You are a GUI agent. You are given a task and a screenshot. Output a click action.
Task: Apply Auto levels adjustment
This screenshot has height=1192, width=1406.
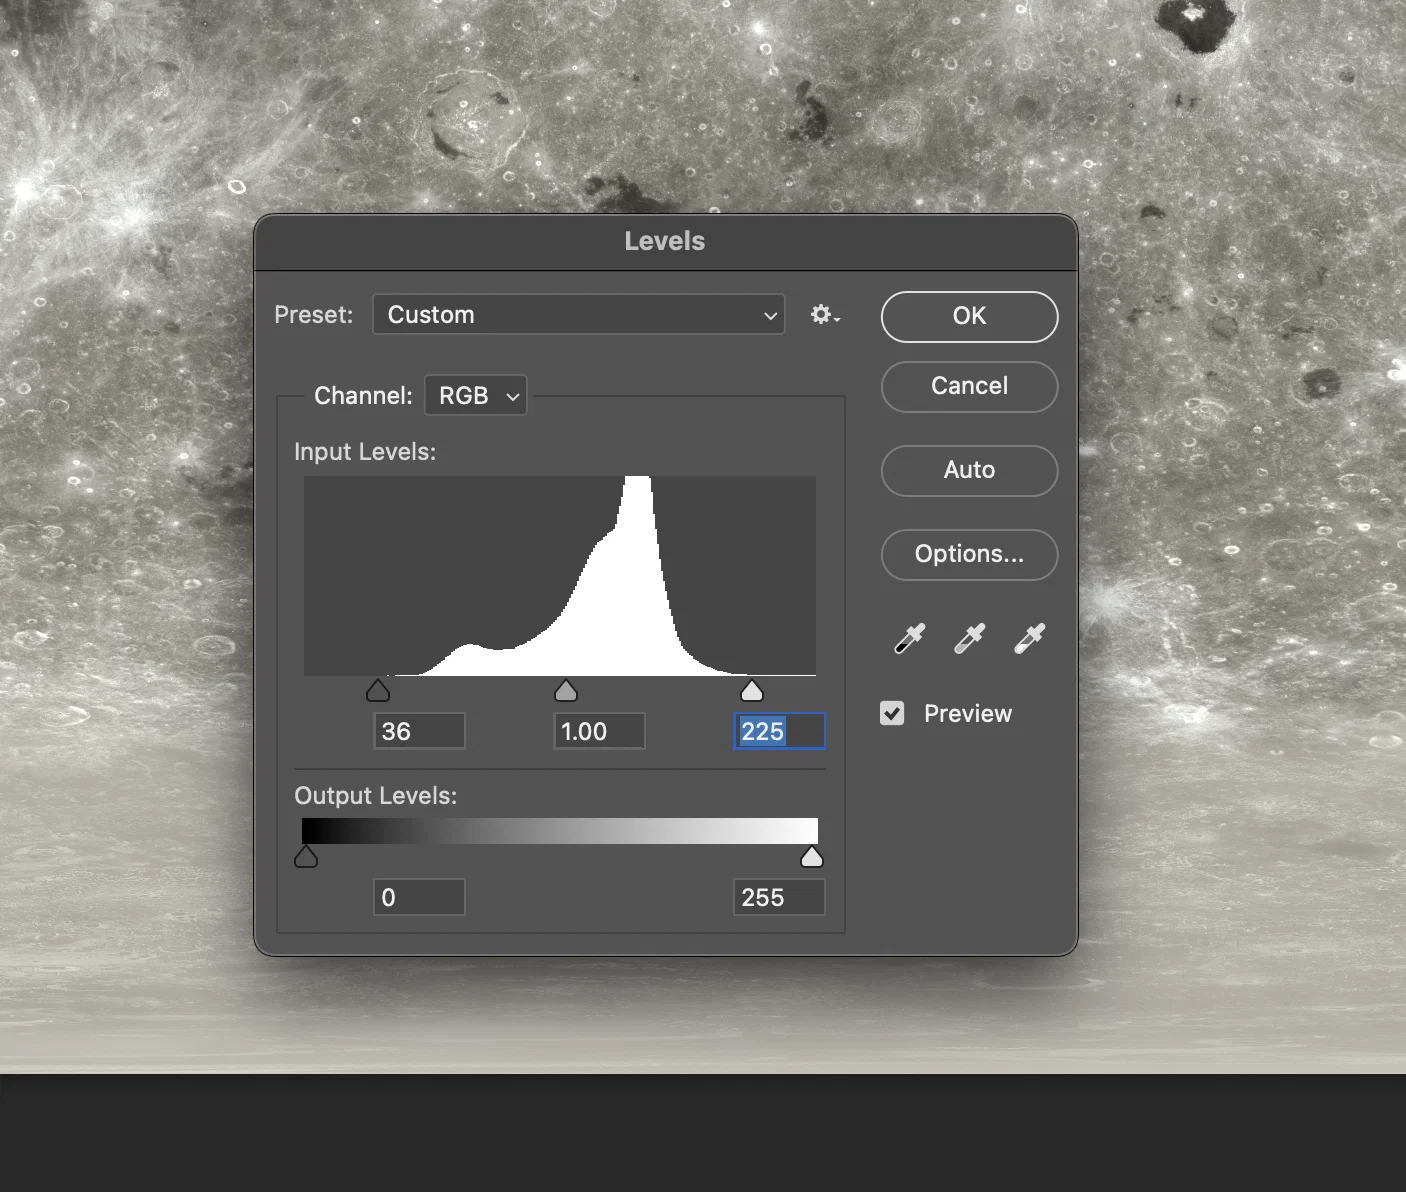tap(969, 470)
